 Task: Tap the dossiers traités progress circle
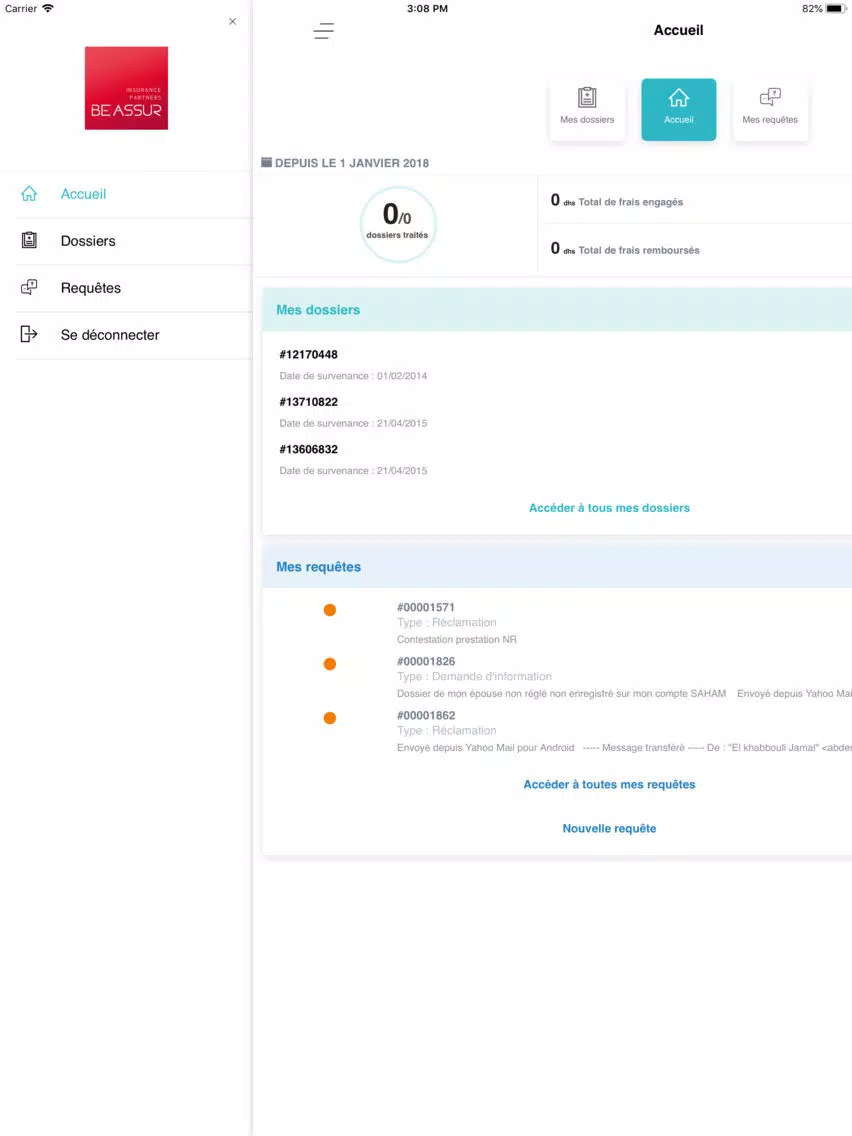[398, 223]
